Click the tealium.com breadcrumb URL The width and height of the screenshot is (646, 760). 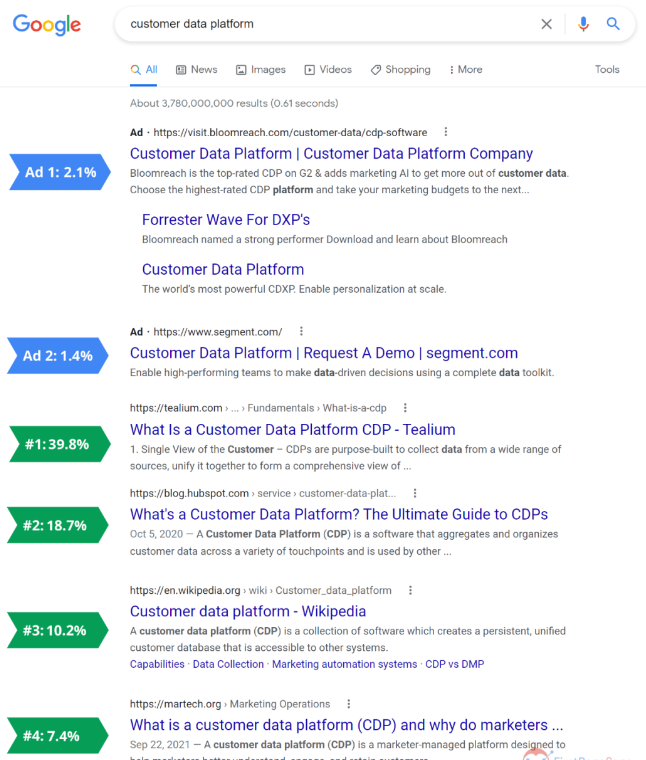pos(258,408)
